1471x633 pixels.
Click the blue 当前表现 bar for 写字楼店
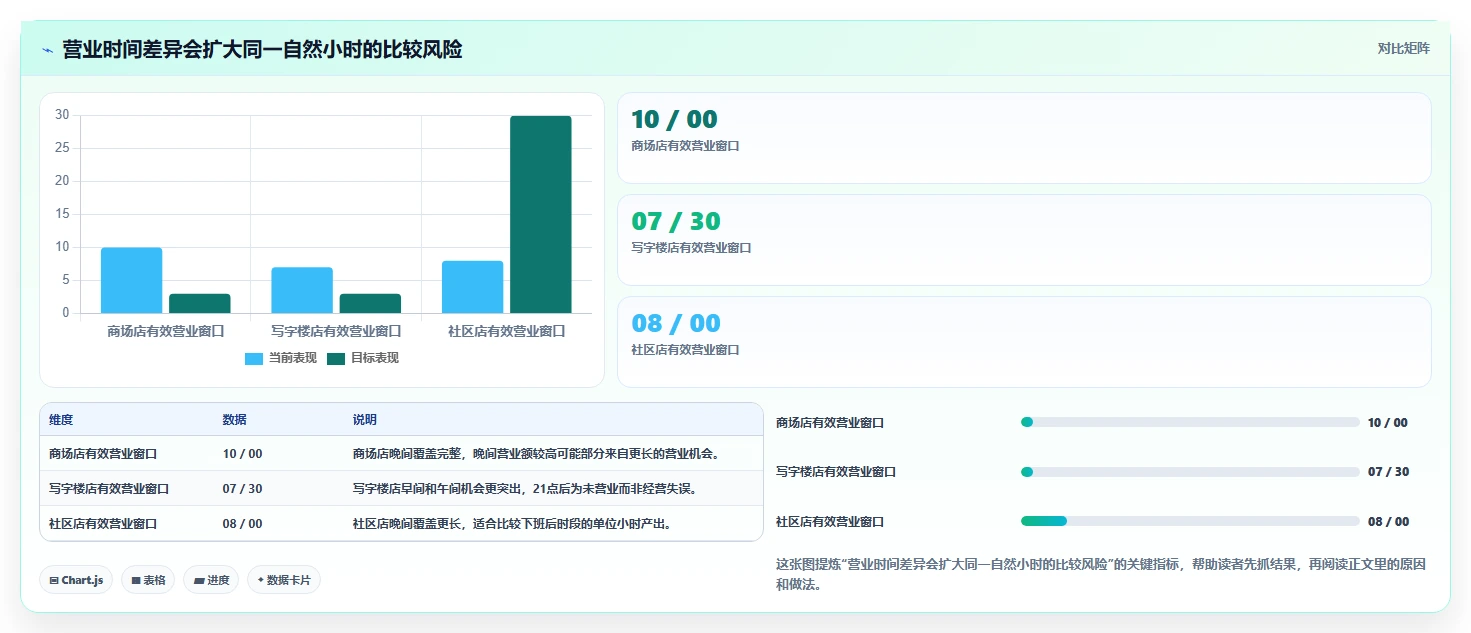point(302,290)
